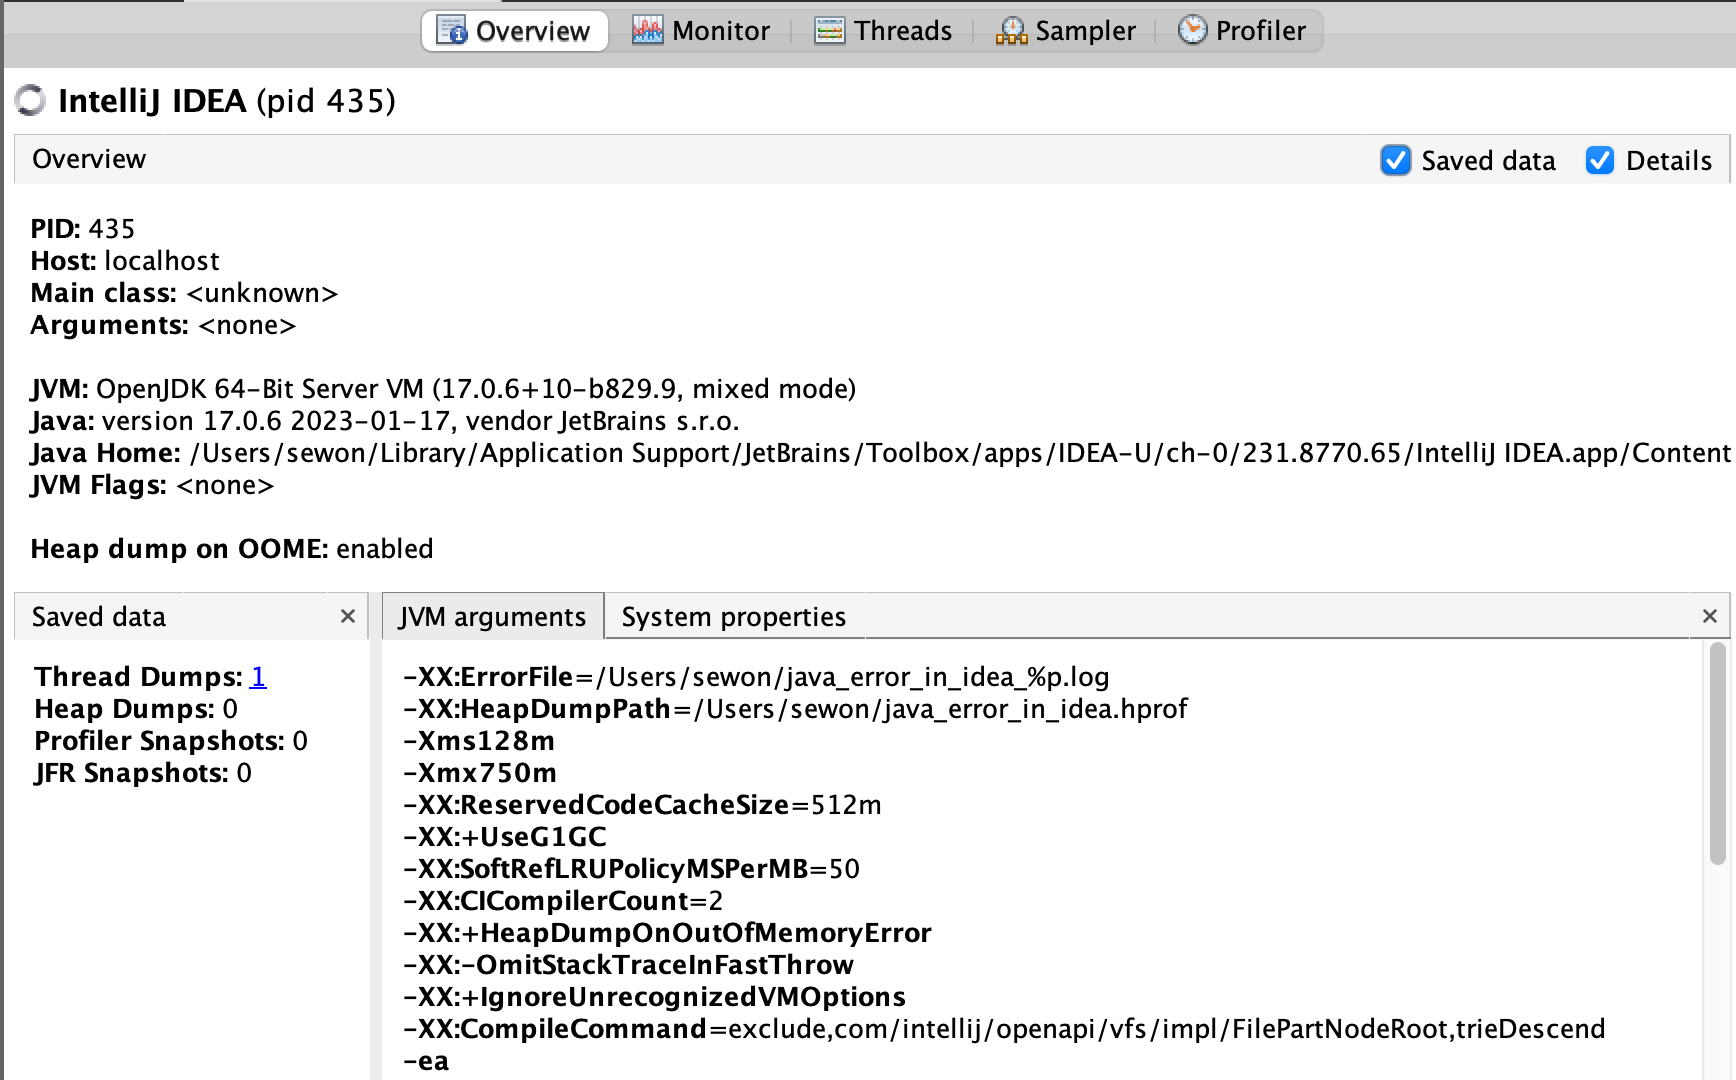Click the -XX:CompileCommand argument line
This screenshot has height=1080, width=1736.
pos(1004,1029)
